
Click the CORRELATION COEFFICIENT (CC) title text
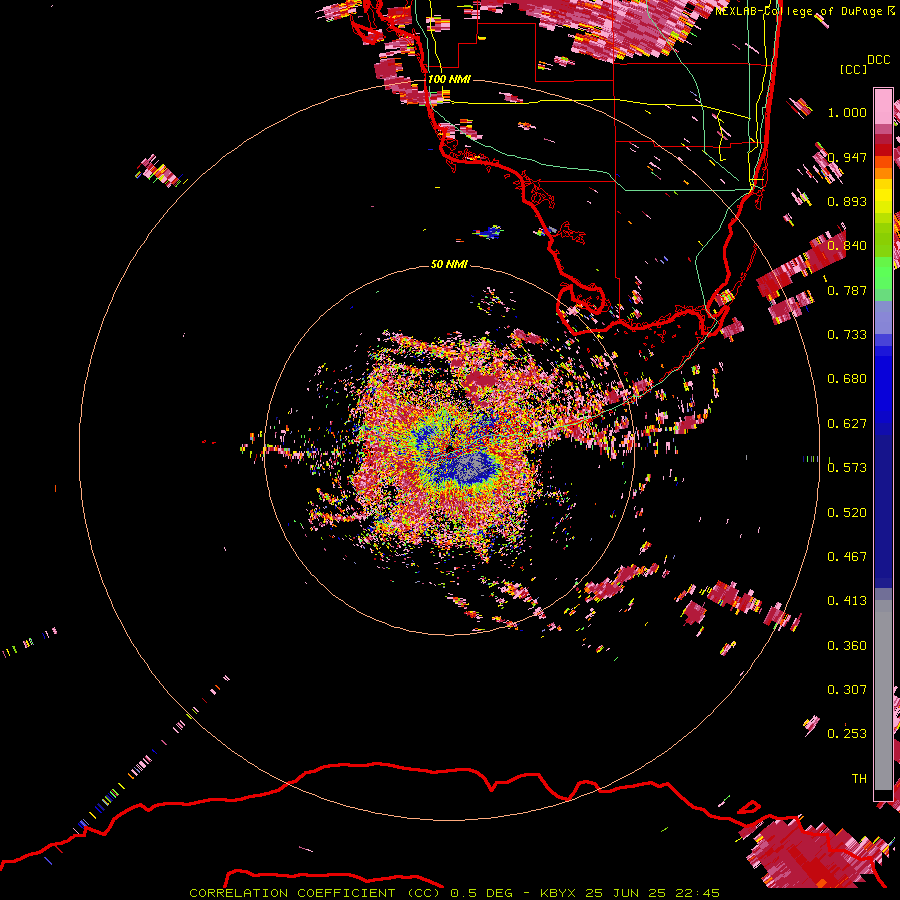coord(315,893)
